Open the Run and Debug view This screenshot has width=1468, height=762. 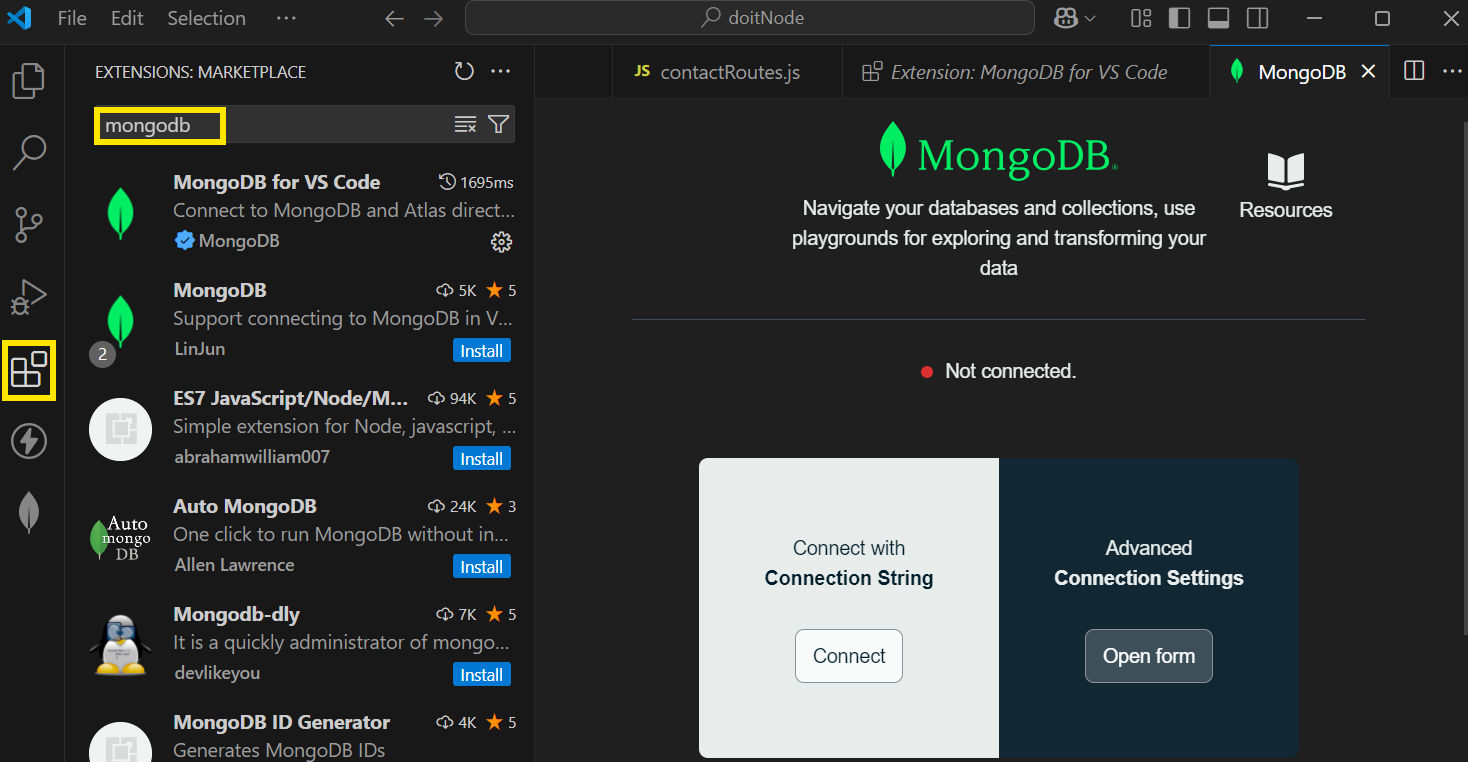pos(28,297)
